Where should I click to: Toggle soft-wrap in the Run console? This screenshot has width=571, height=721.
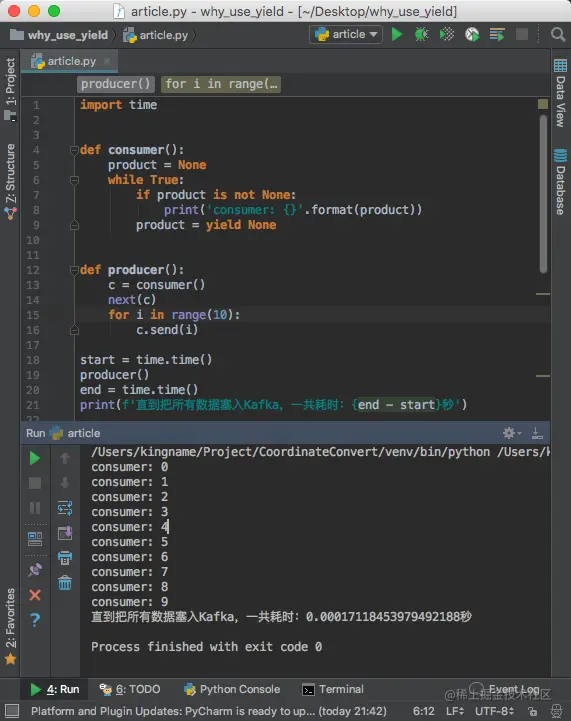65,508
